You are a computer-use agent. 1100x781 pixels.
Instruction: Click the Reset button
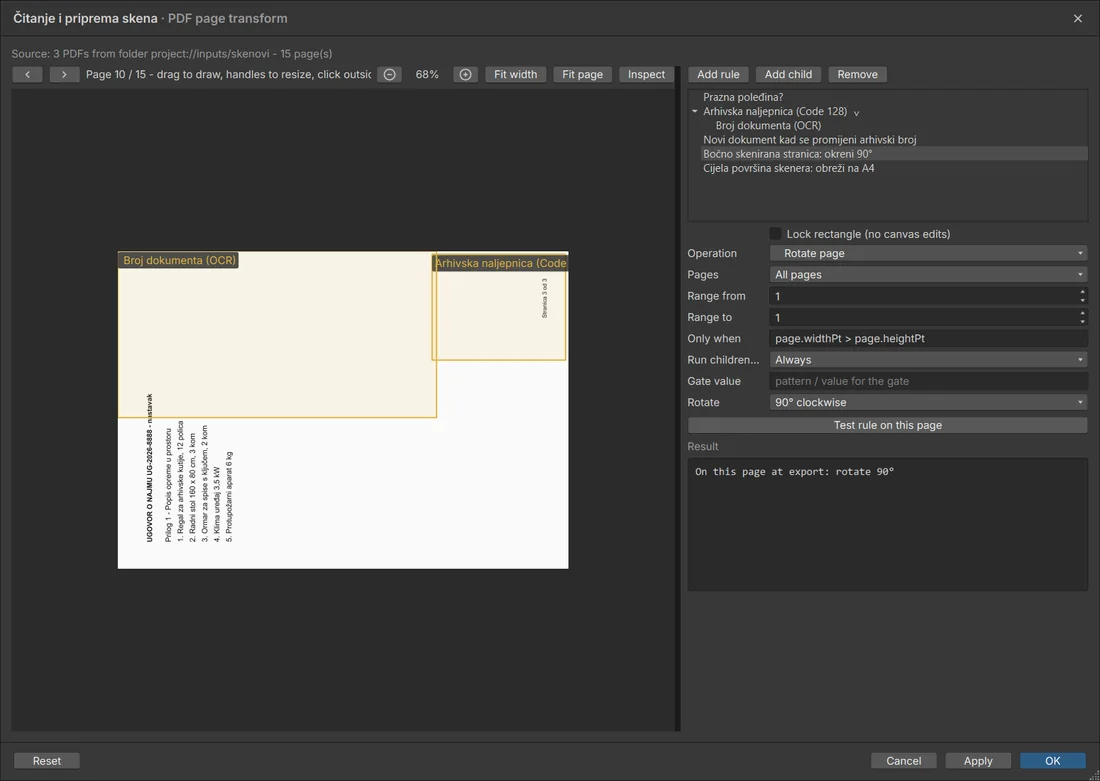47,761
